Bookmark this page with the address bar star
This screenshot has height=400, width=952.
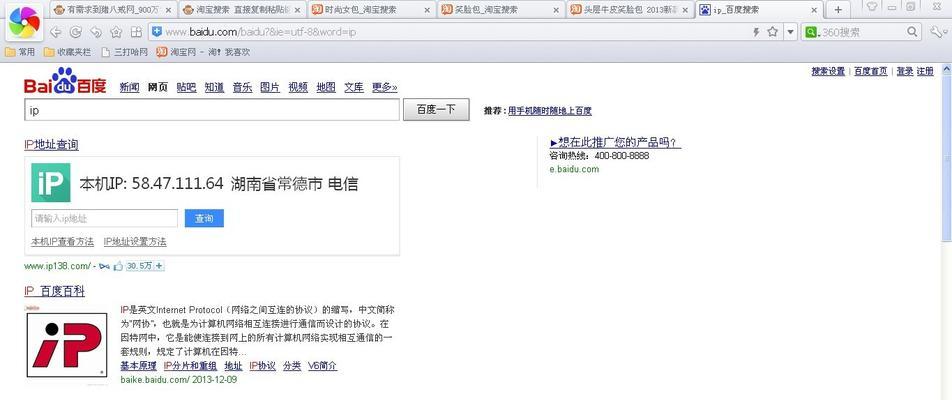772,32
